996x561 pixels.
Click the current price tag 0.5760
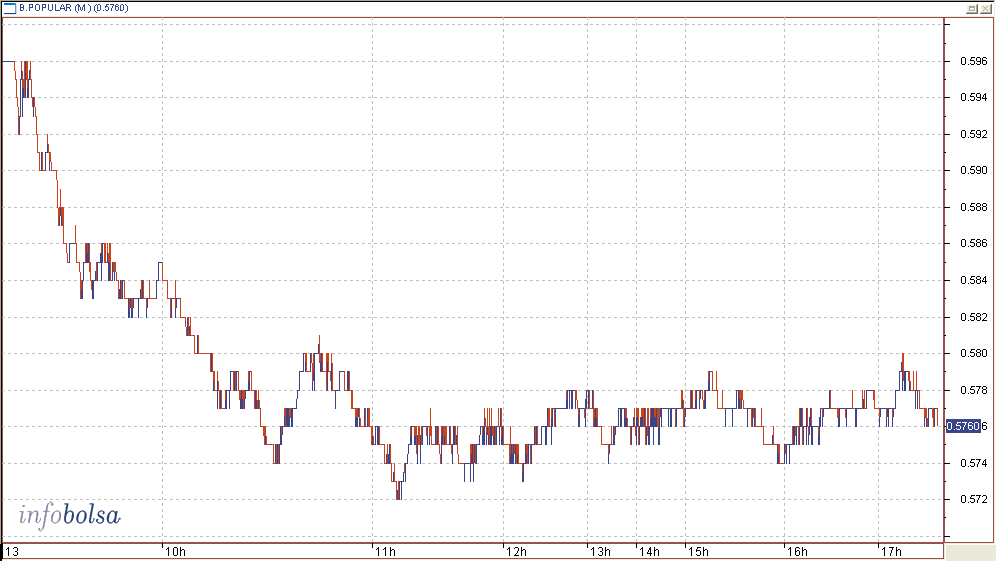tap(963, 426)
